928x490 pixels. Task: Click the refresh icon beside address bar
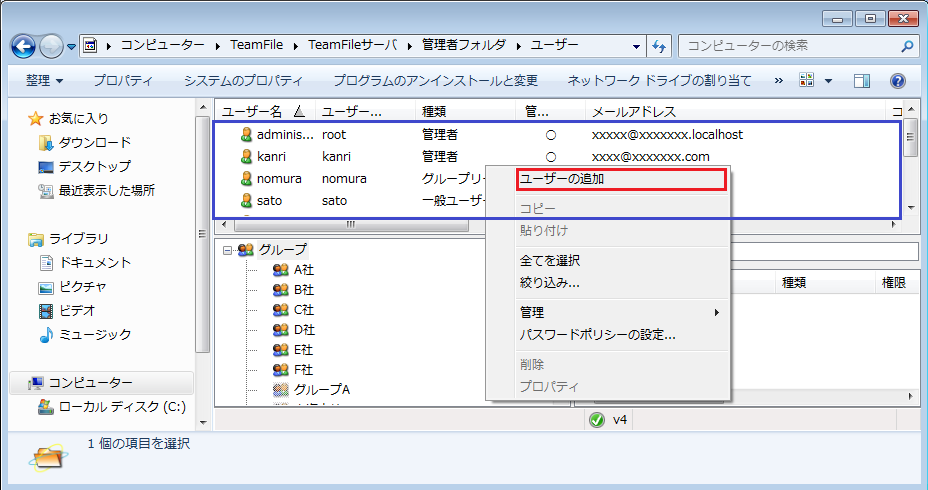(x=659, y=46)
